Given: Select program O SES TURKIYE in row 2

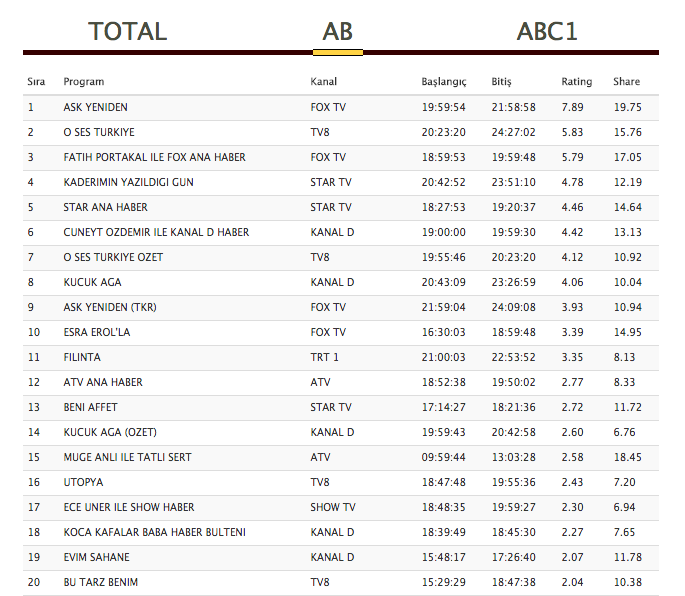Looking at the screenshot, I should (x=99, y=132).
